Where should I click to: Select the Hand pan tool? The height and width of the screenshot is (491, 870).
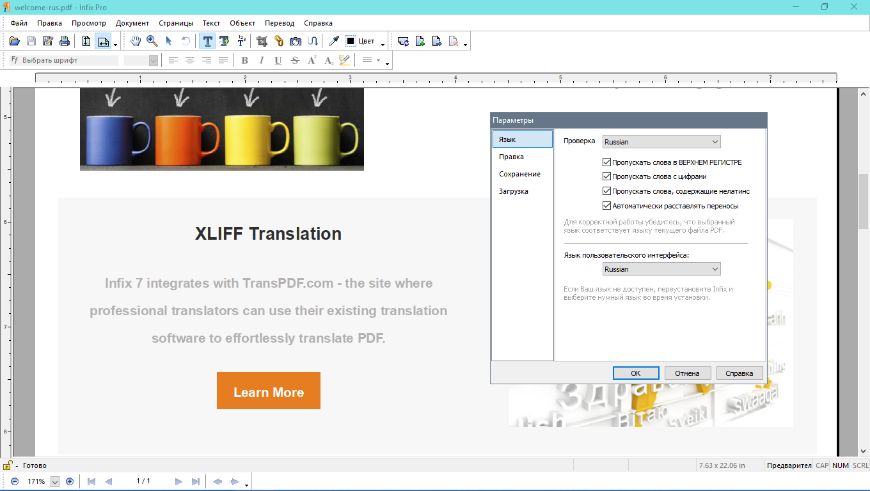click(x=135, y=41)
